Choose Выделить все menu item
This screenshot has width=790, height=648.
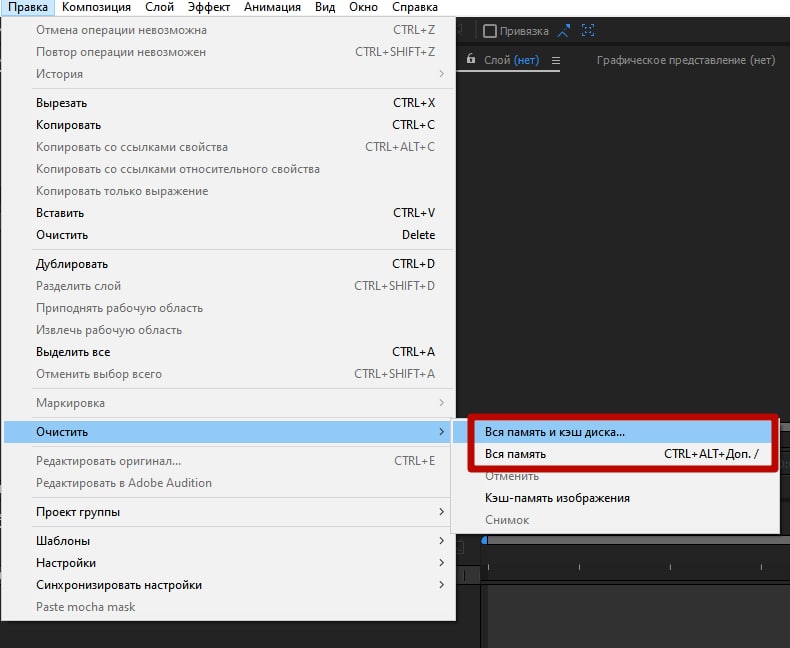point(229,352)
